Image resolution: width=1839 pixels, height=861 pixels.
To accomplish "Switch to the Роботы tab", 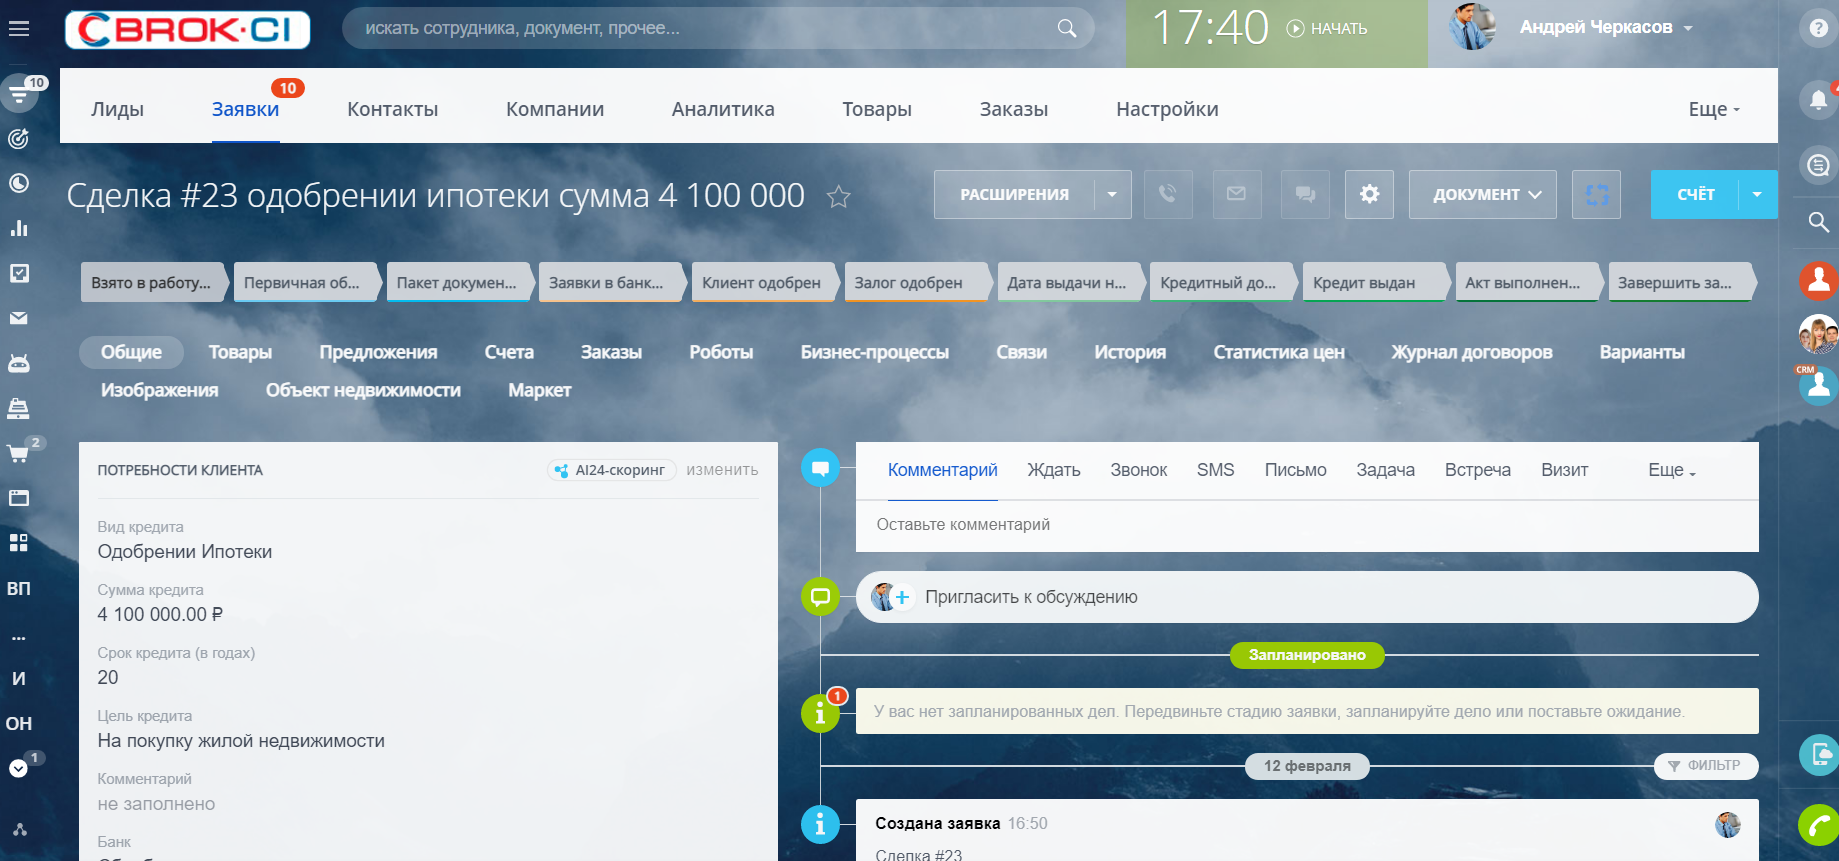I will pyautogui.click(x=721, y=352).
